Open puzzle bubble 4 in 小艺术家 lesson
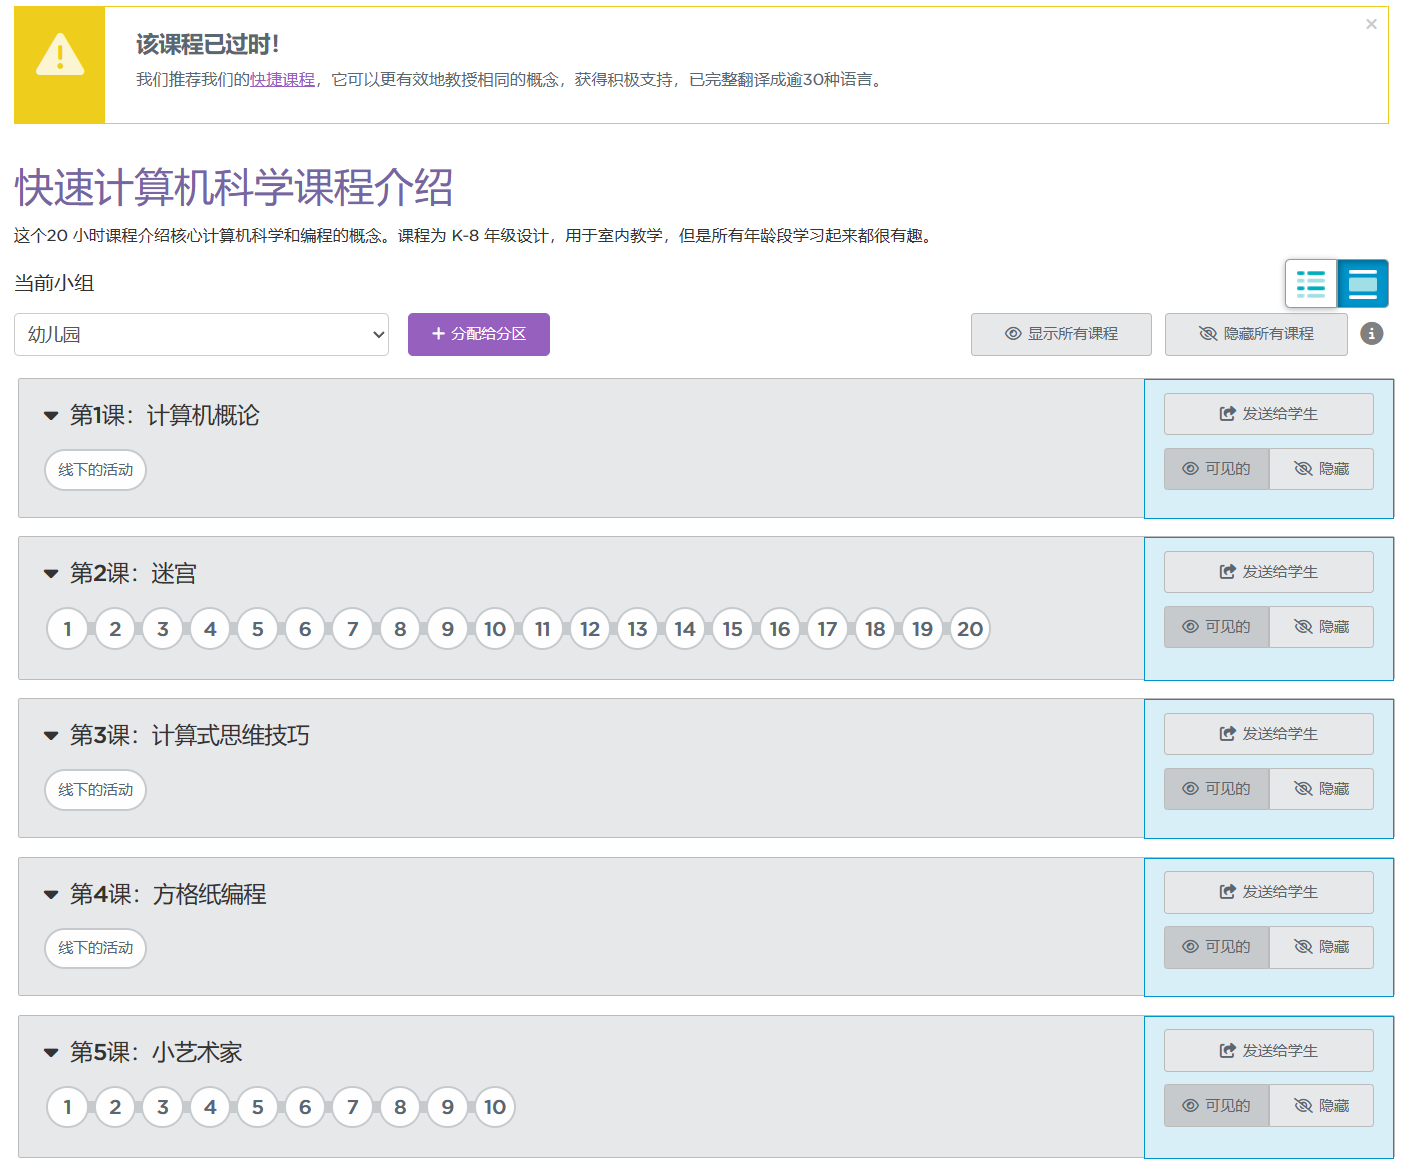Image resolution: width=1415 pixels, height=1167 pixels. (x=210, y=1107)
